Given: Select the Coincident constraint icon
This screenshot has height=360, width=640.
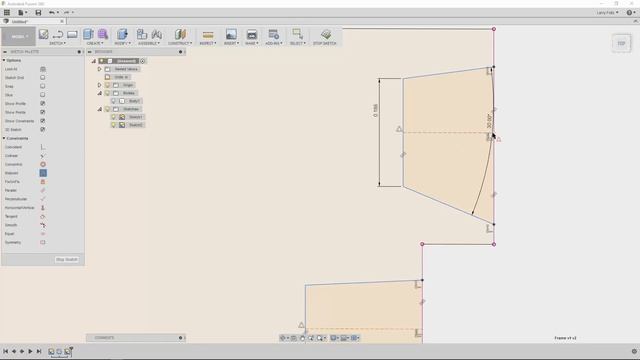Looking at the screenshot, I should coord(43,147).
